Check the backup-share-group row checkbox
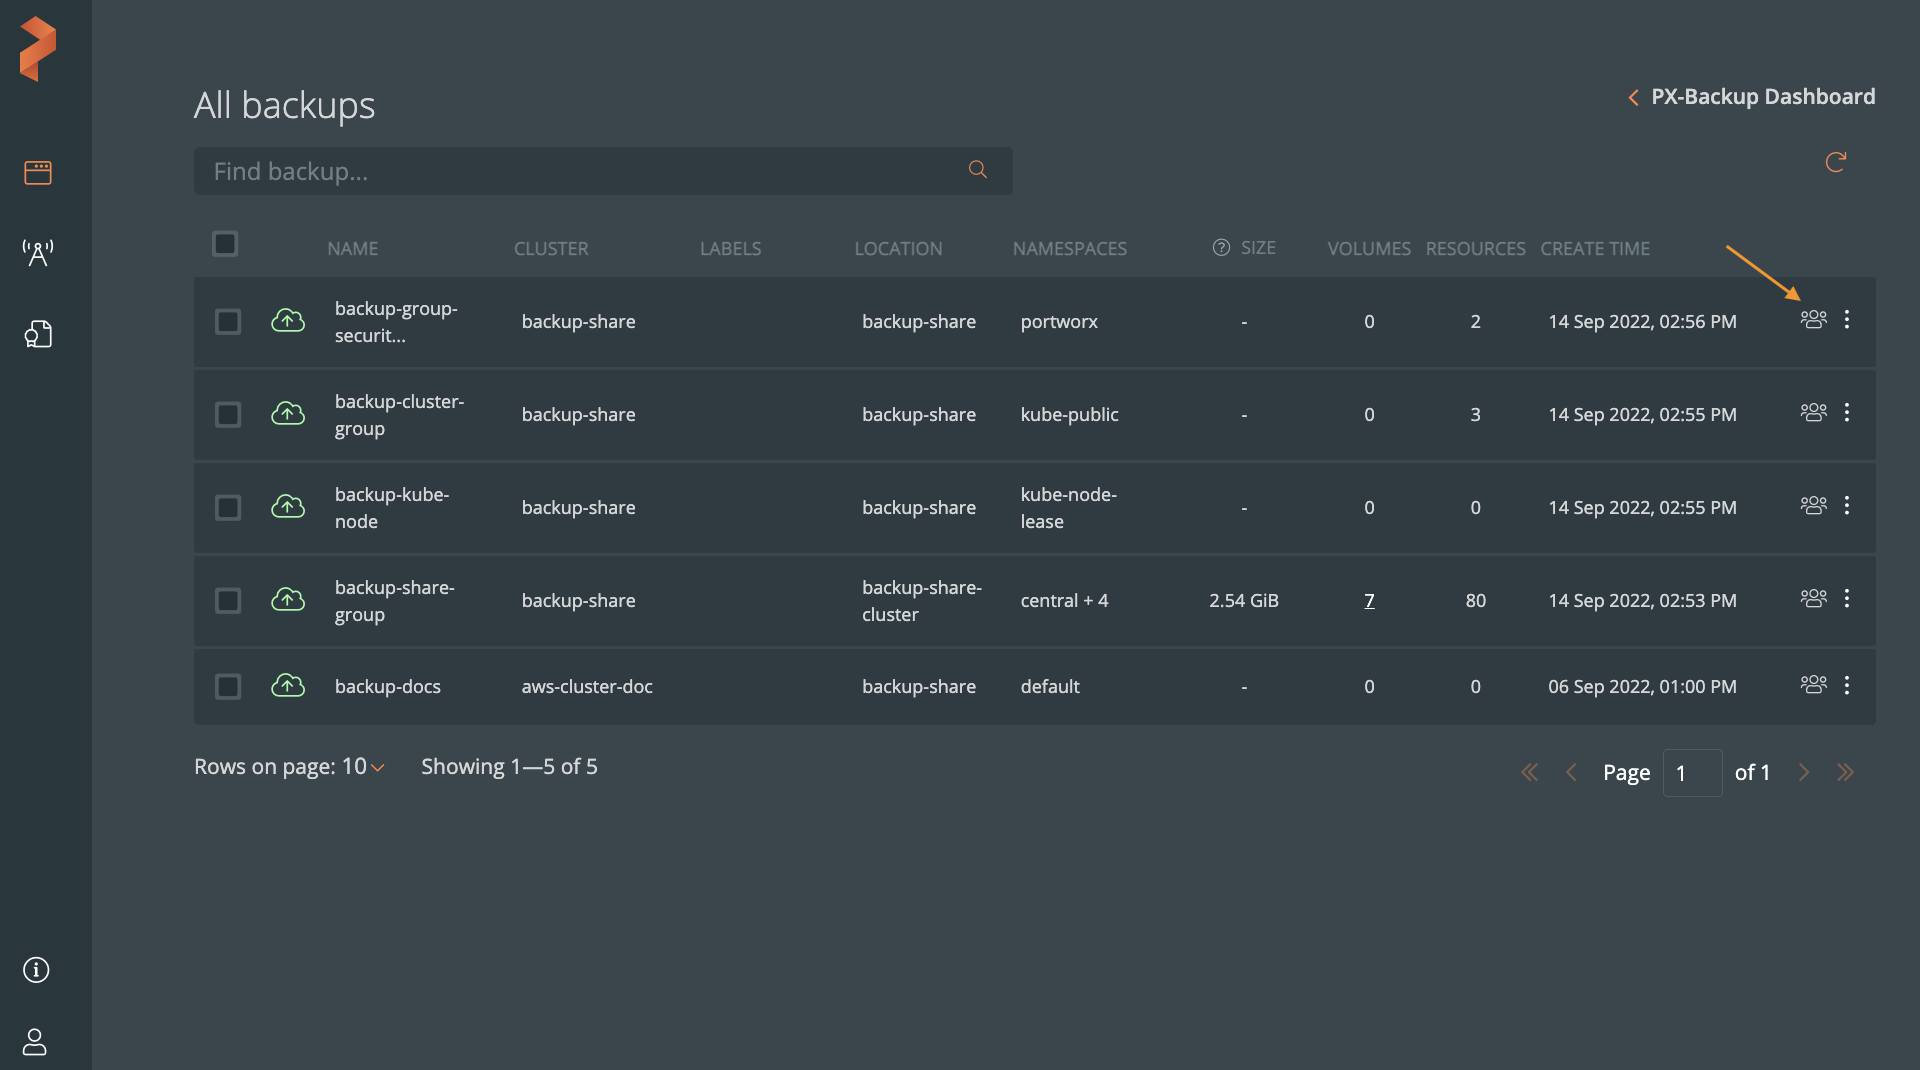1920x1070 pixels. click(x=228, y=601)
